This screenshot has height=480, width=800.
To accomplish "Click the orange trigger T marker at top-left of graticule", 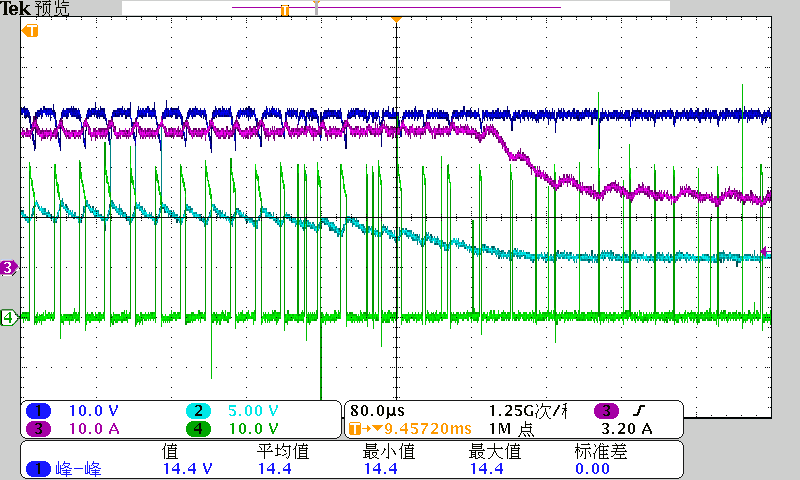I will [x=30, y=31].
